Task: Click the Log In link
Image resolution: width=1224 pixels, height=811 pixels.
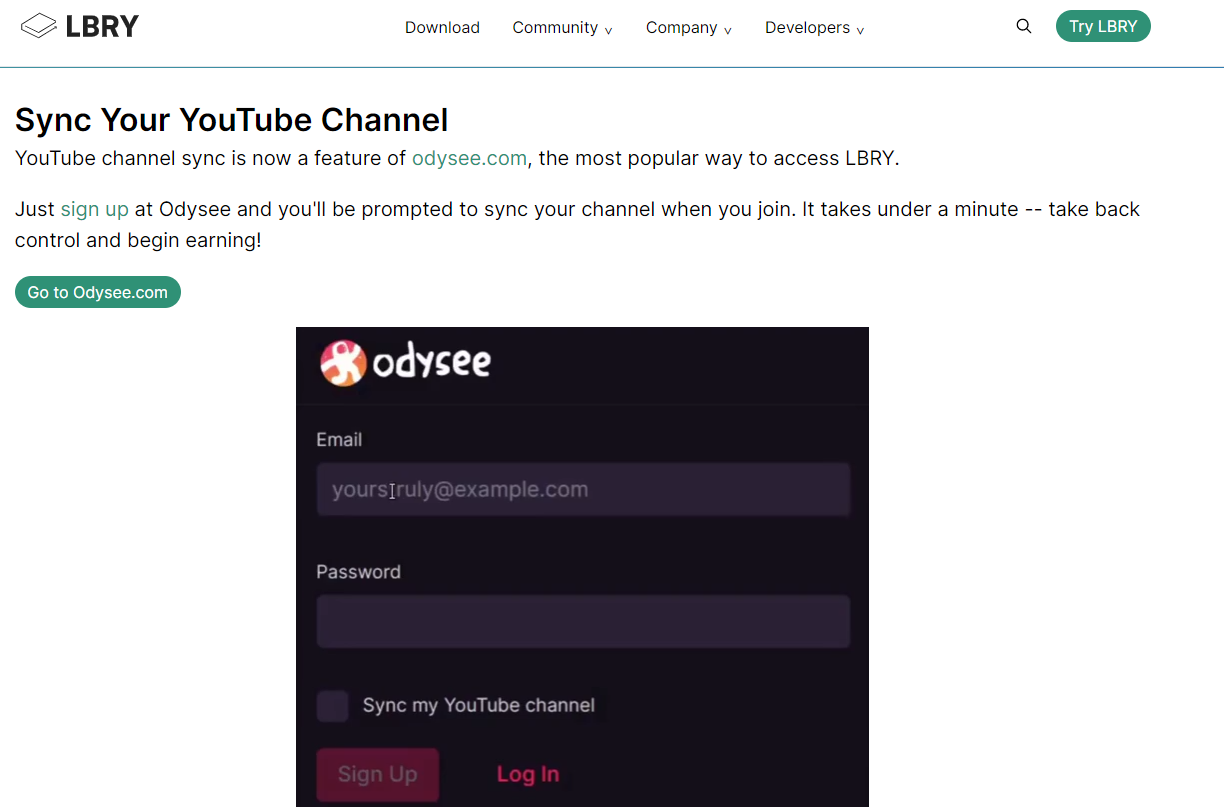Action: 528,774
